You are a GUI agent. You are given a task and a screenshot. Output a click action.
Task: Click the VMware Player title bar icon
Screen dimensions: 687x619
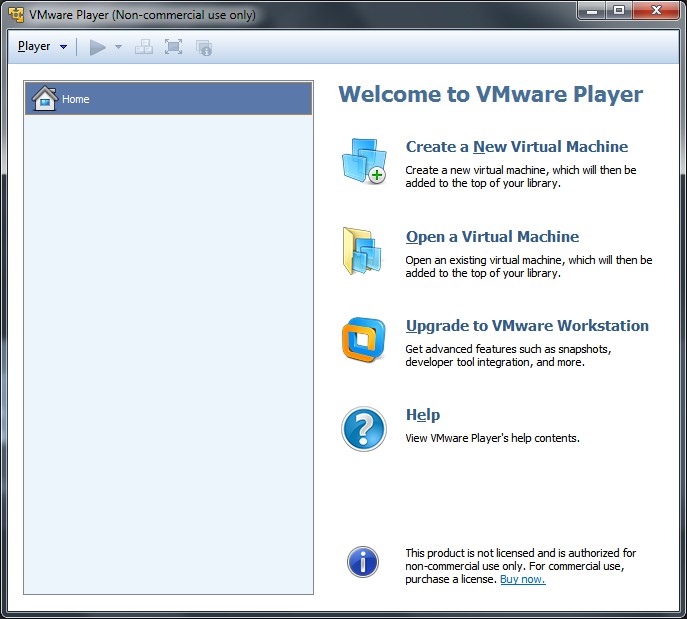click(16, 14)
